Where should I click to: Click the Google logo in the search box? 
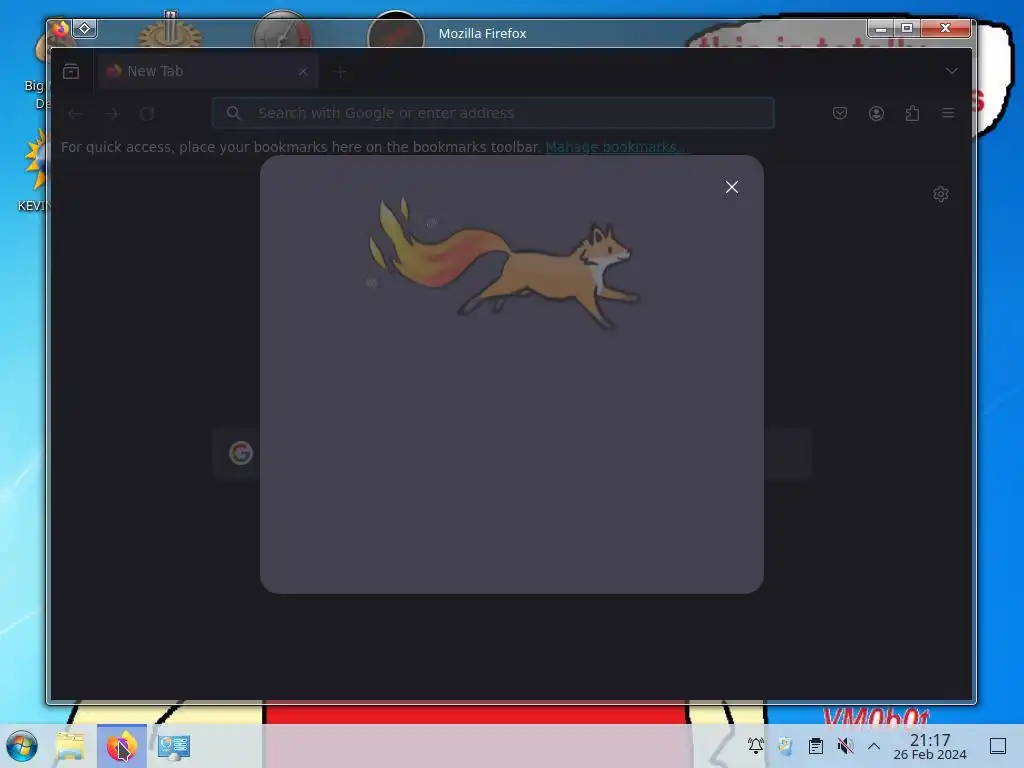tap(241, 453)
